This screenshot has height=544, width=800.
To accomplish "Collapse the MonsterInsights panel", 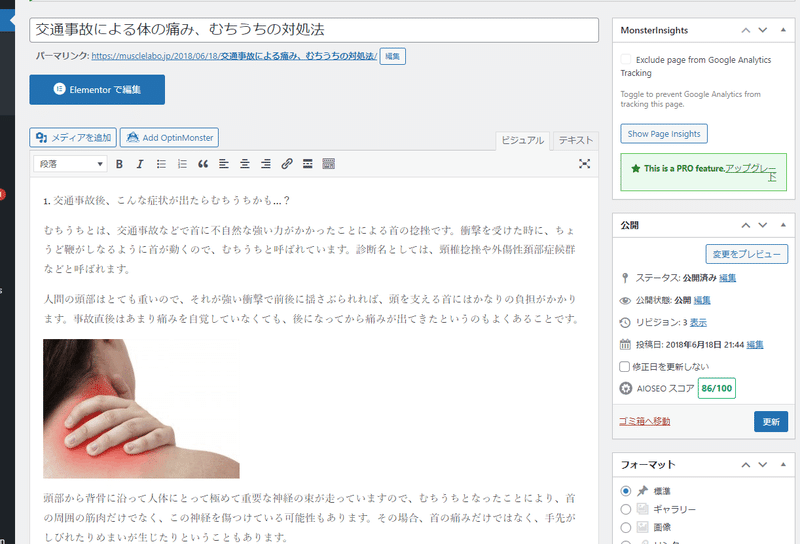I will click(x=783, y=30).
